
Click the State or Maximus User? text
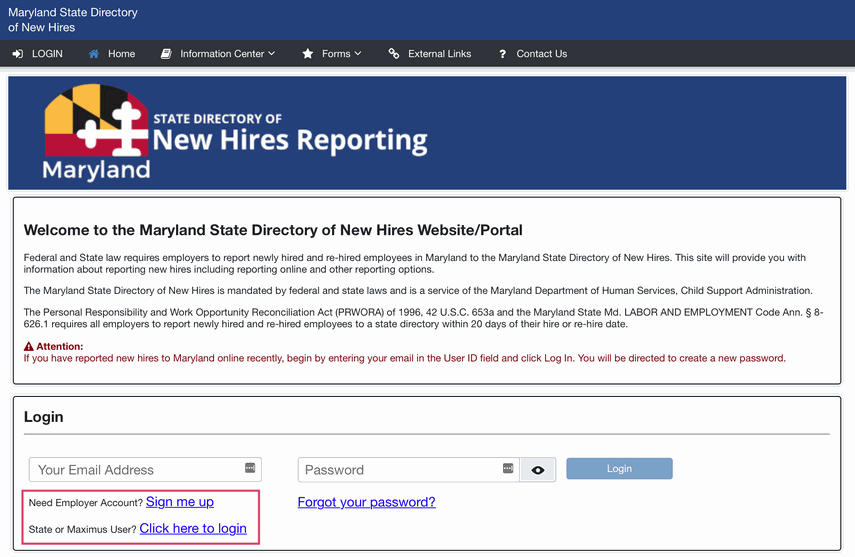coord(82,530)
